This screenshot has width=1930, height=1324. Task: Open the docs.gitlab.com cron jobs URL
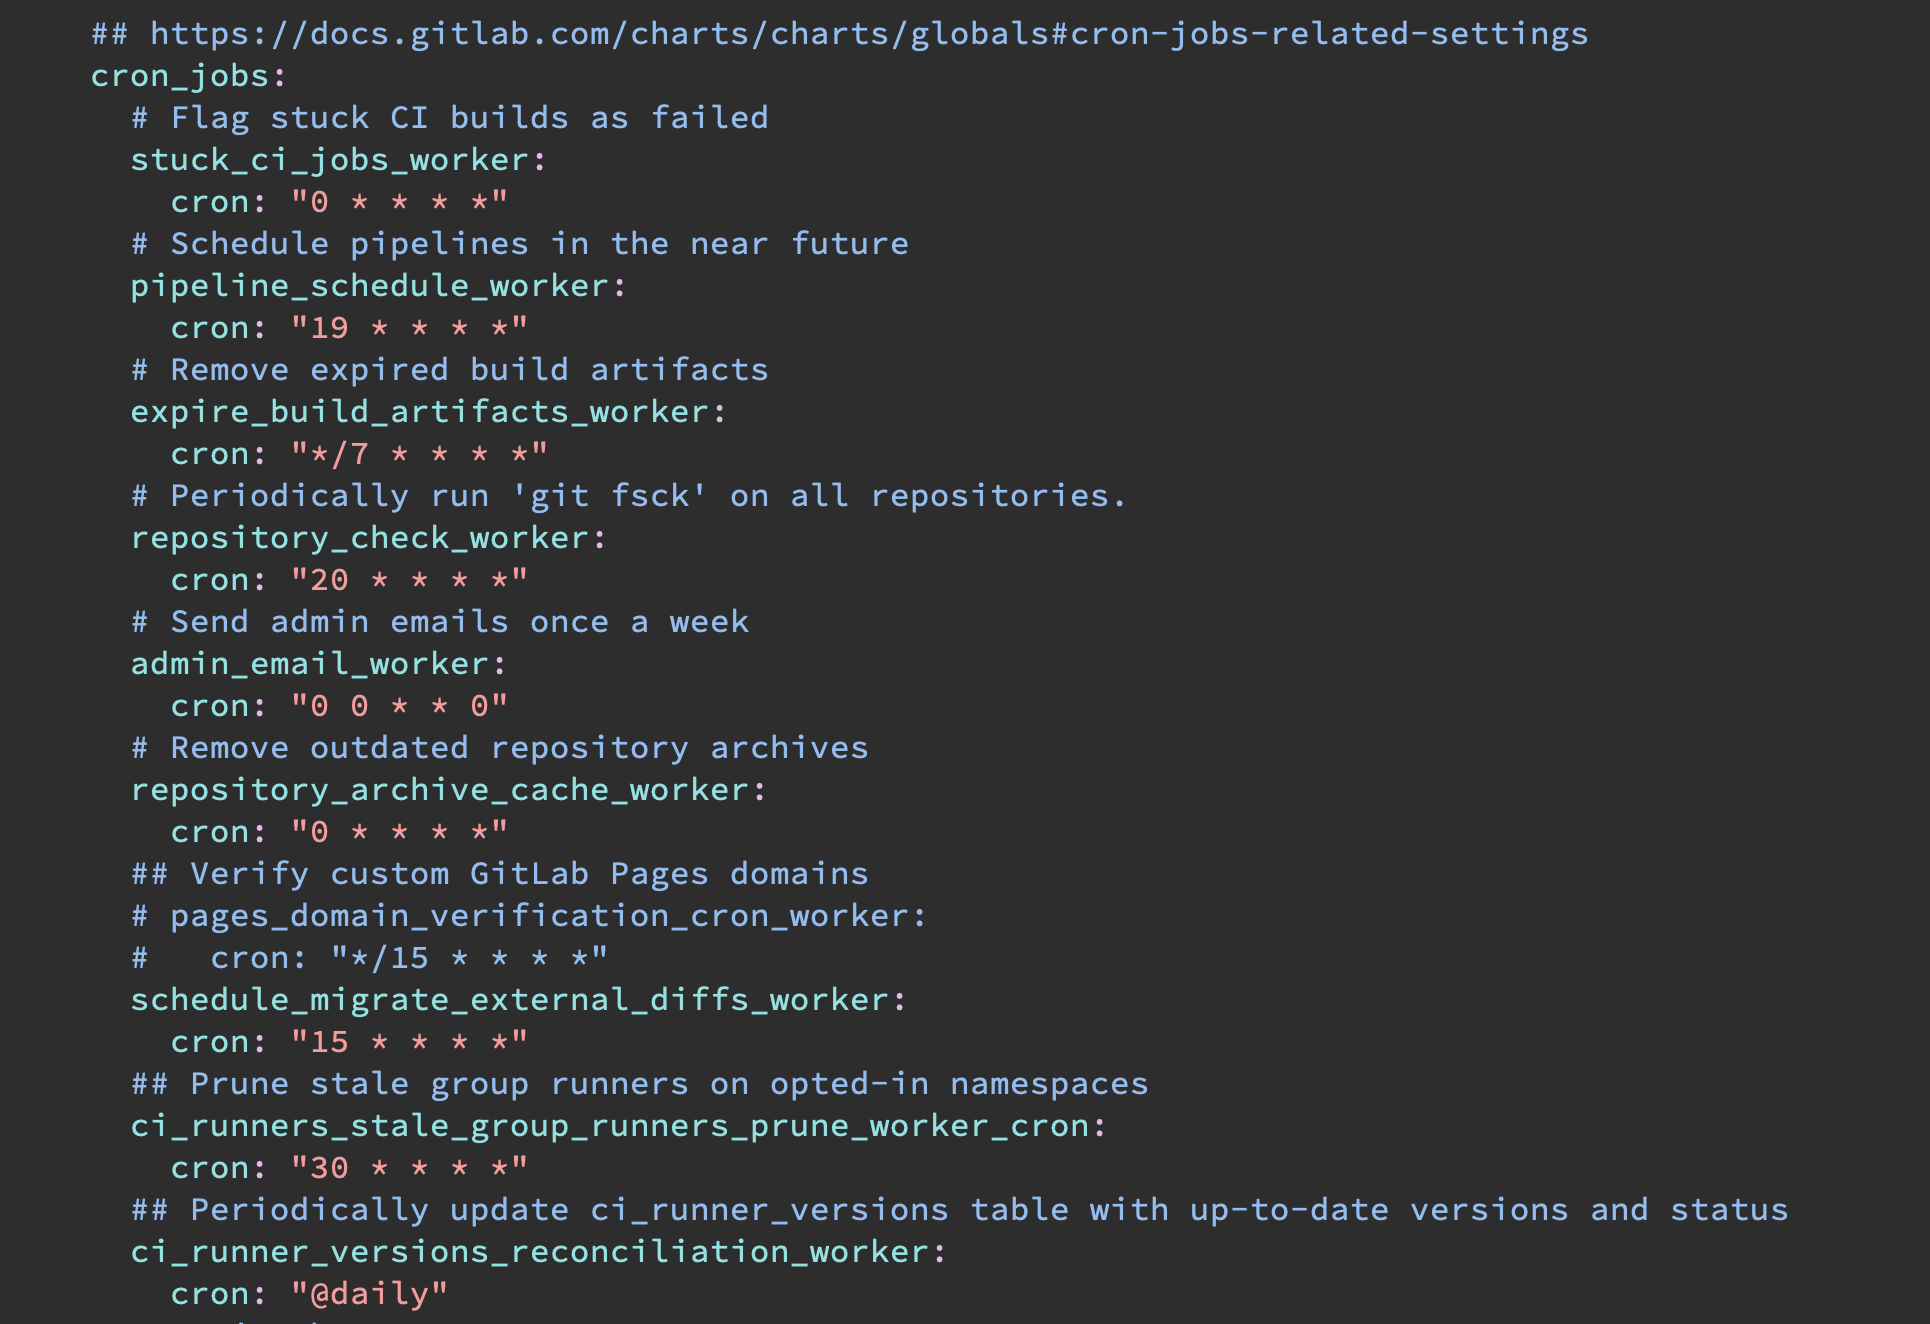pos(868,34)
